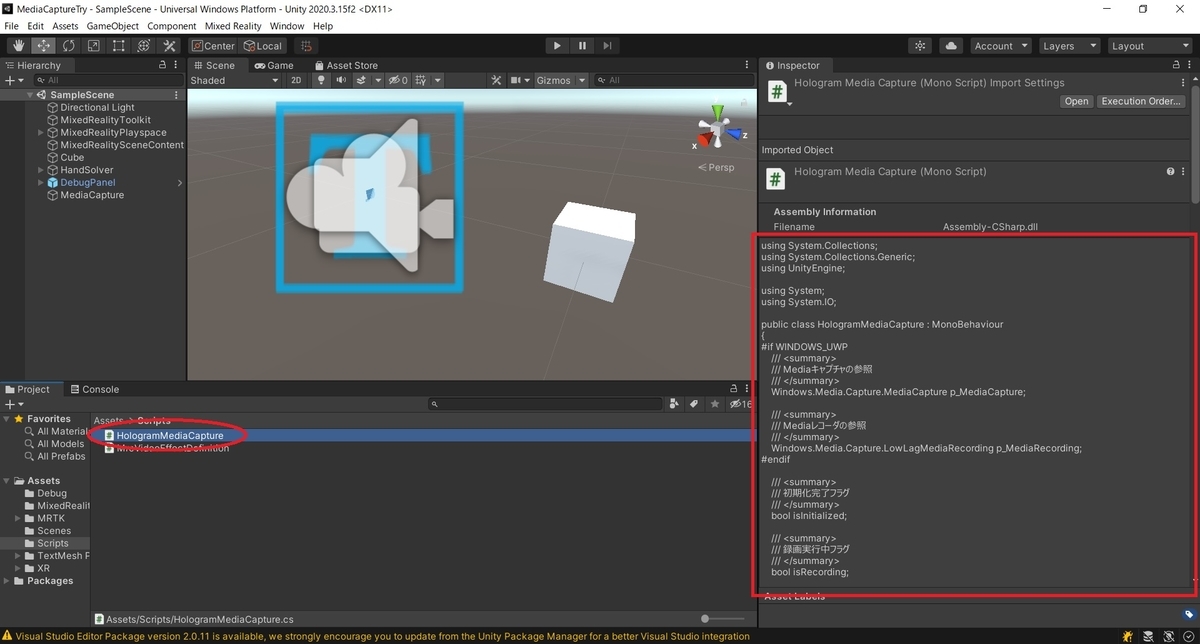Click the Open script button
The height and width of the screenshot is (644, 1200).
click(1076, 101)
